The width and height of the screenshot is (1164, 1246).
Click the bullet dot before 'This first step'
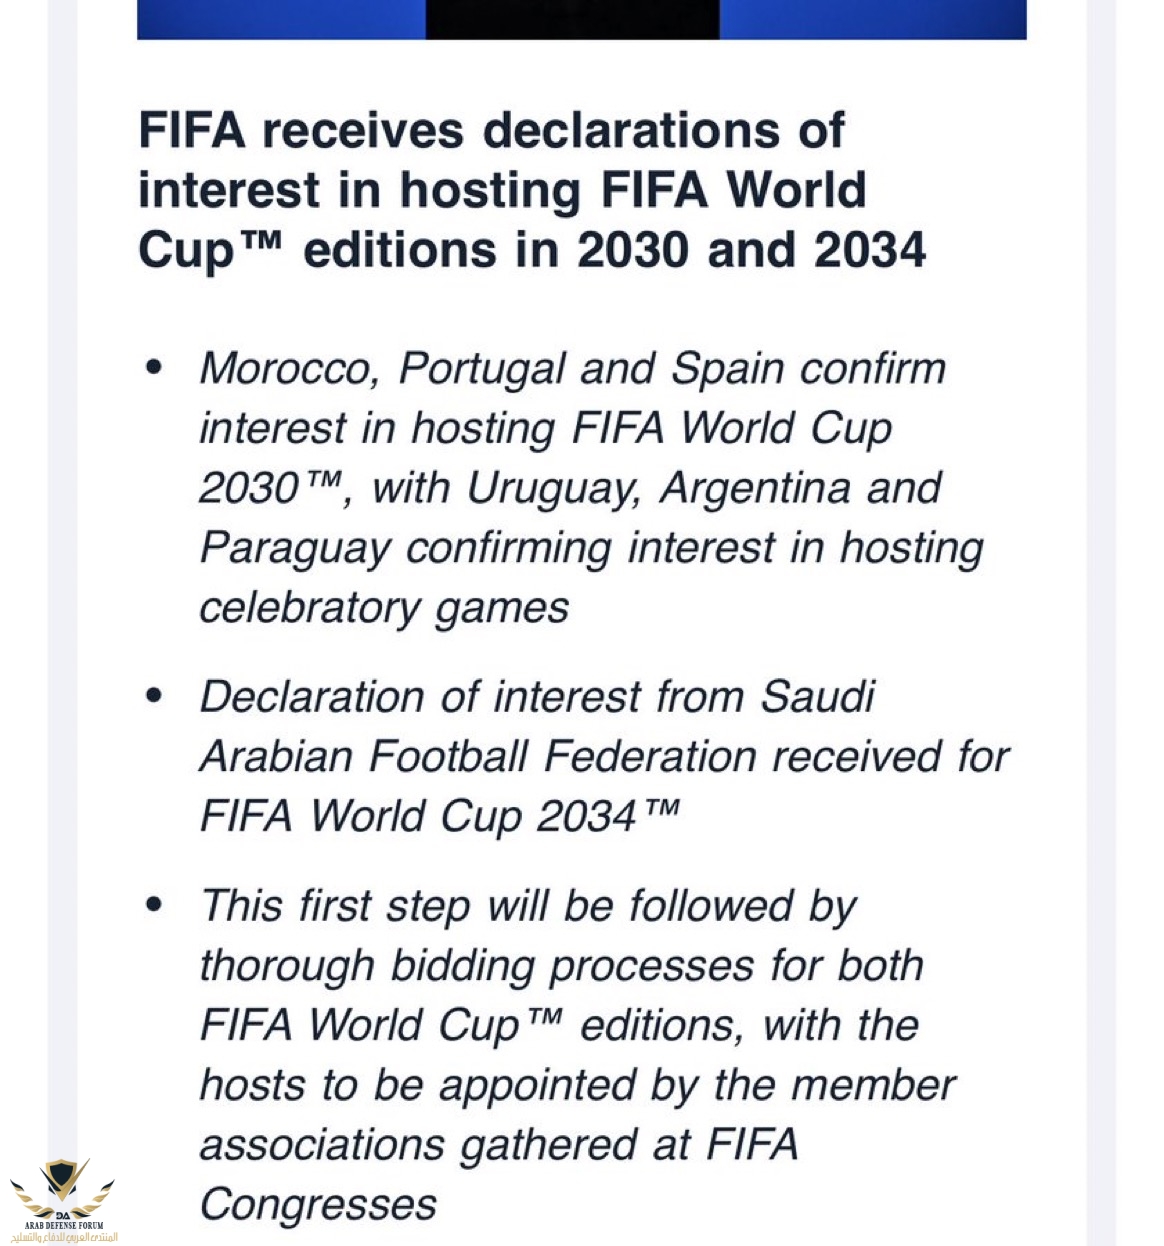pos(153,904)
